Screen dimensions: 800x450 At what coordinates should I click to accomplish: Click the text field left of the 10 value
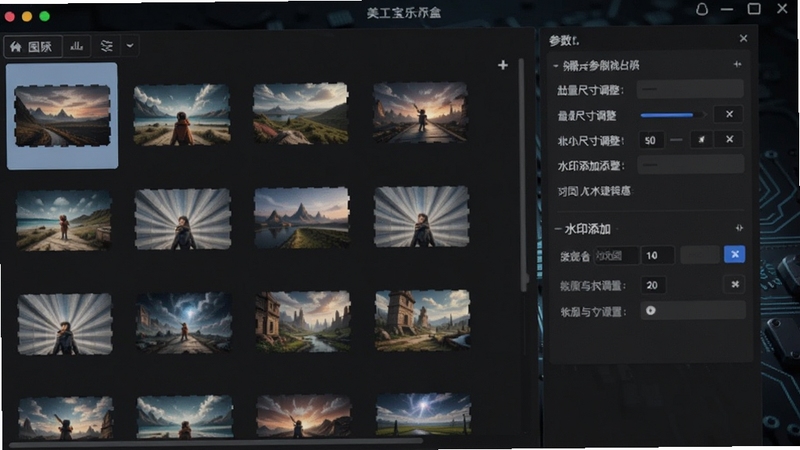(616, 255)
